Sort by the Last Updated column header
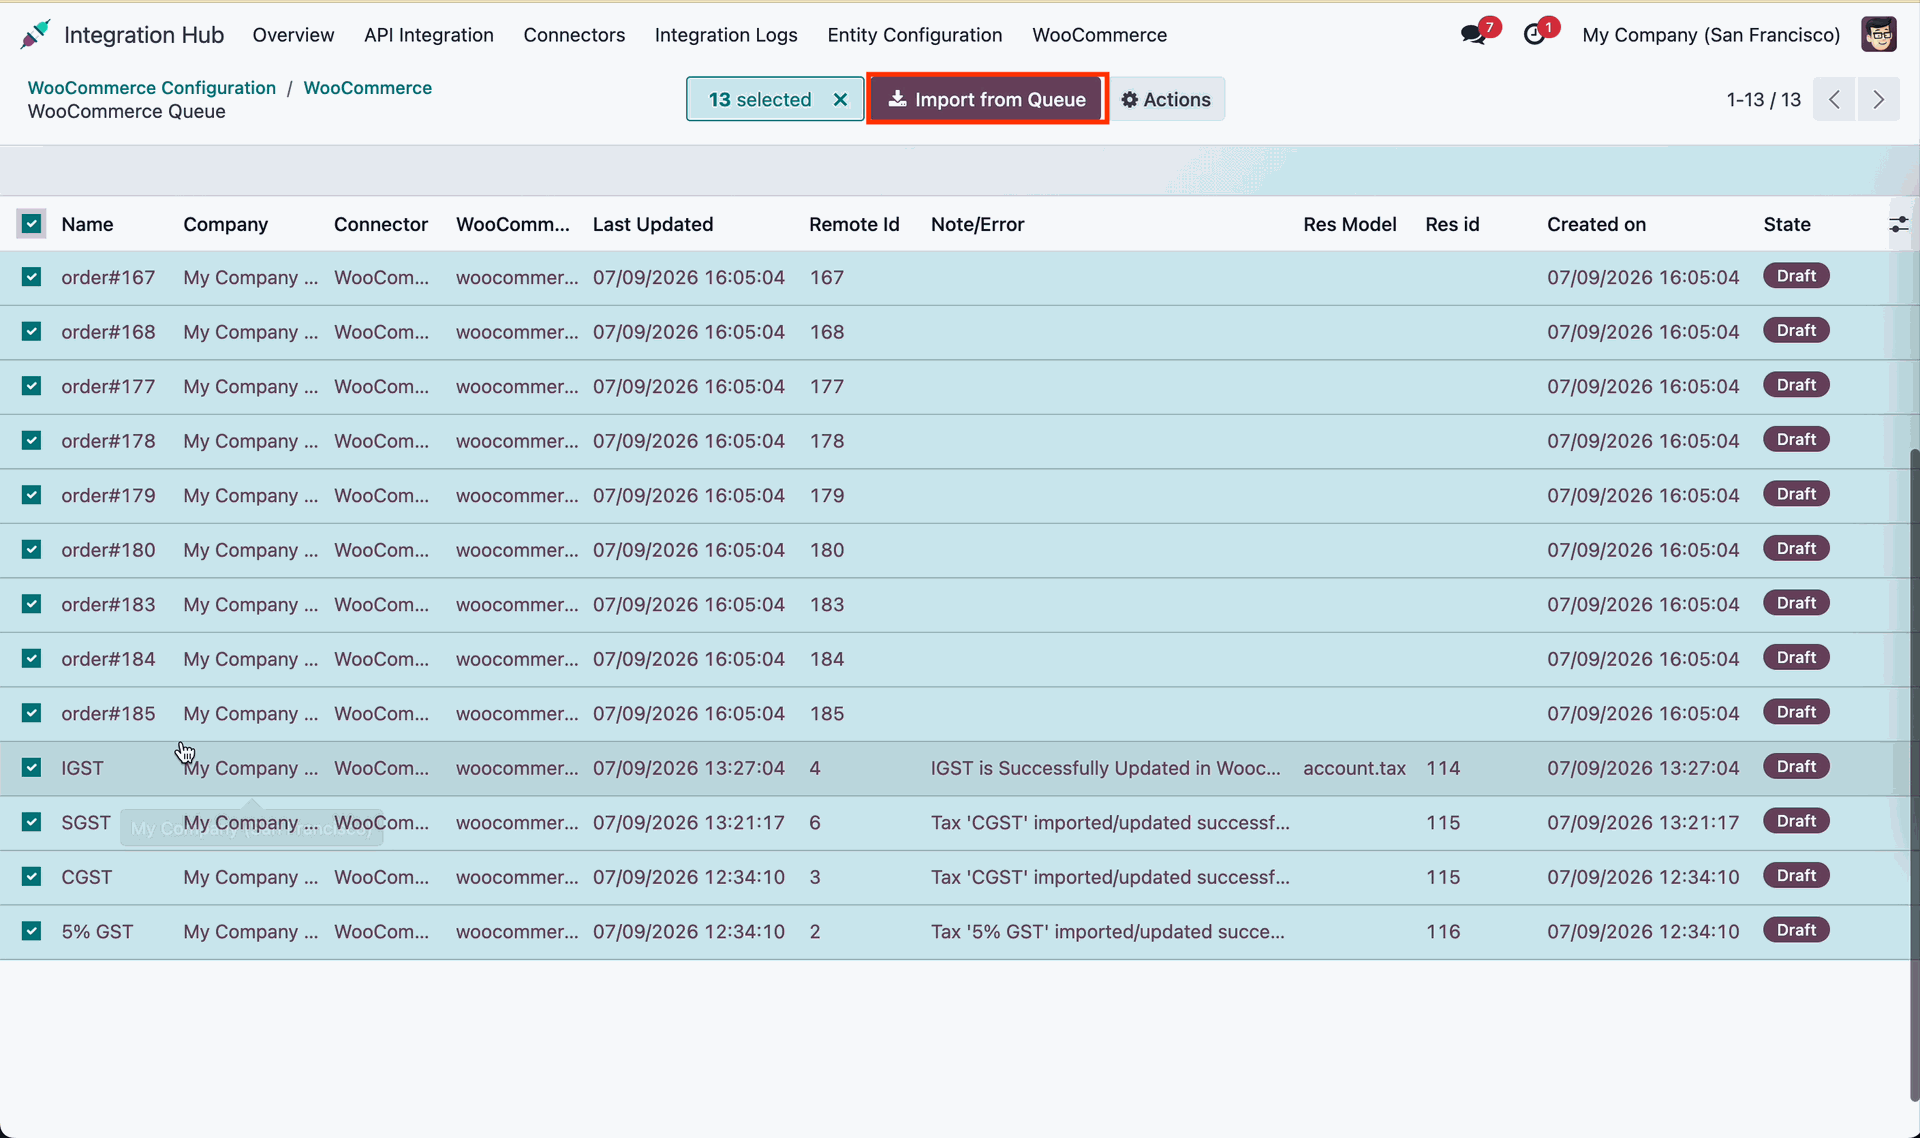This screenshot has width=1920, height=1138. pyautogui.click(x=653, y=224)
